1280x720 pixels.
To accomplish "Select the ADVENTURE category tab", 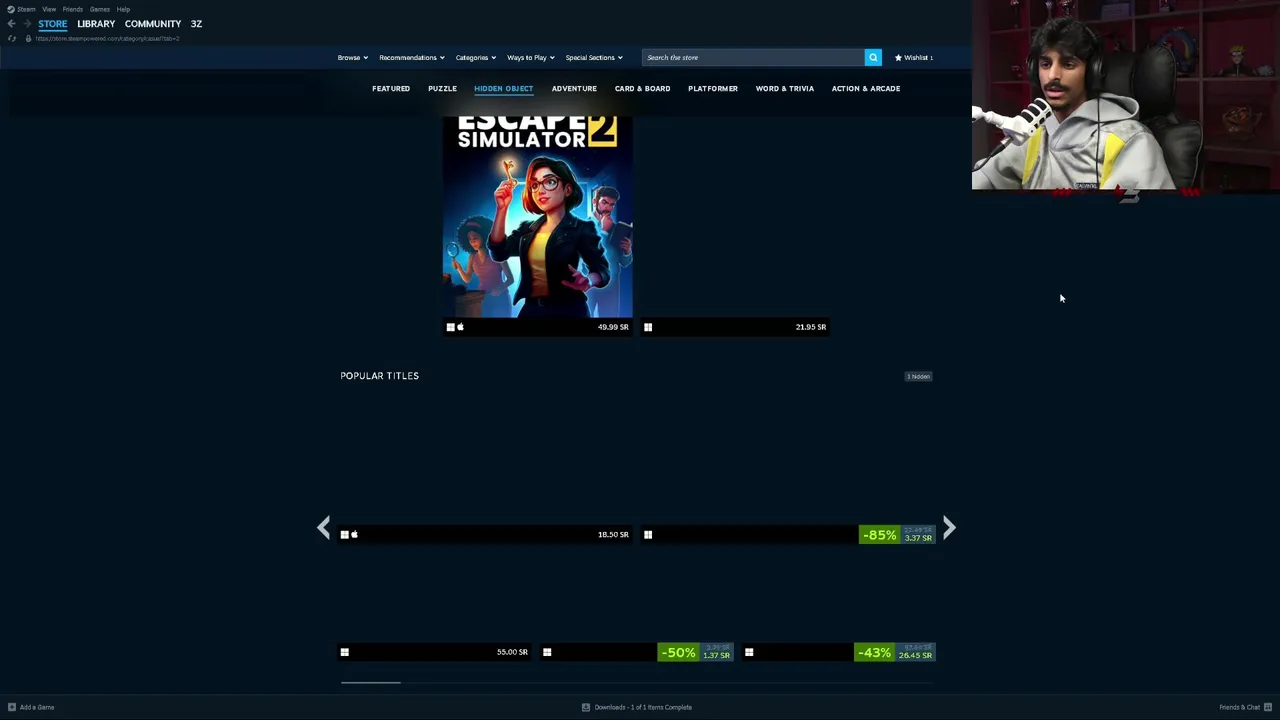I will click(x=574, y=88).
